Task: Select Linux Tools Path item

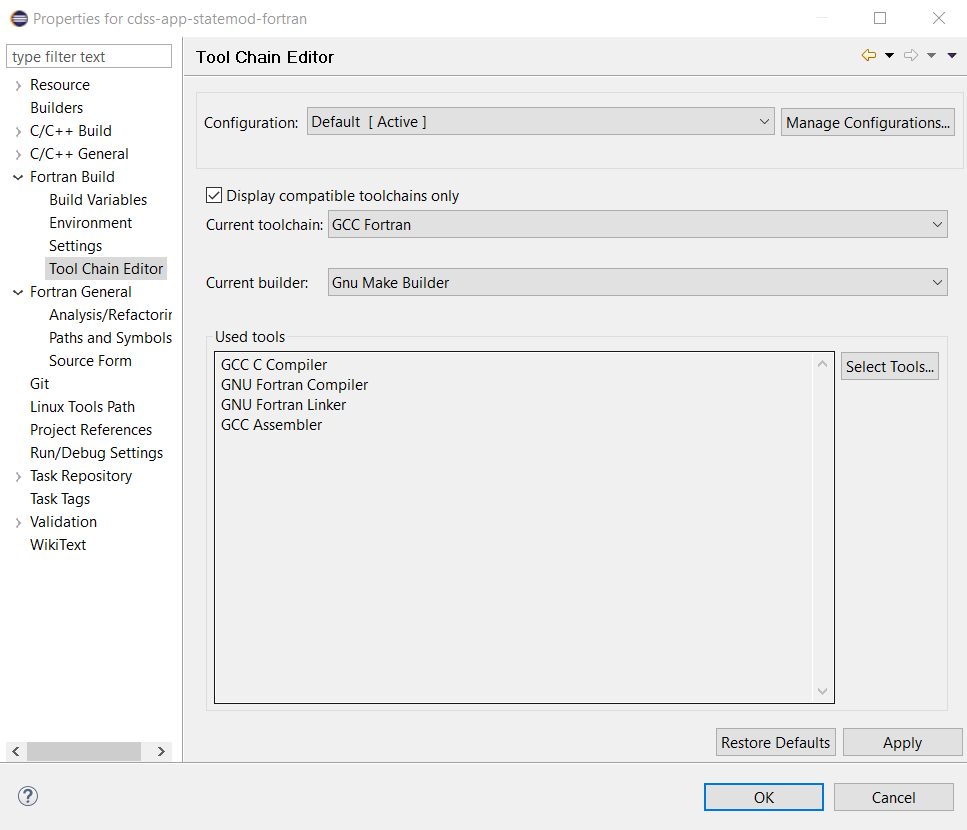Action: pyautogui.click(x=82, y=407)
